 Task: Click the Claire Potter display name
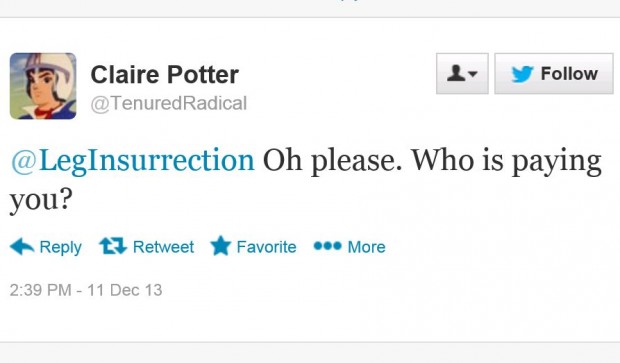click(x=164, y=74)
